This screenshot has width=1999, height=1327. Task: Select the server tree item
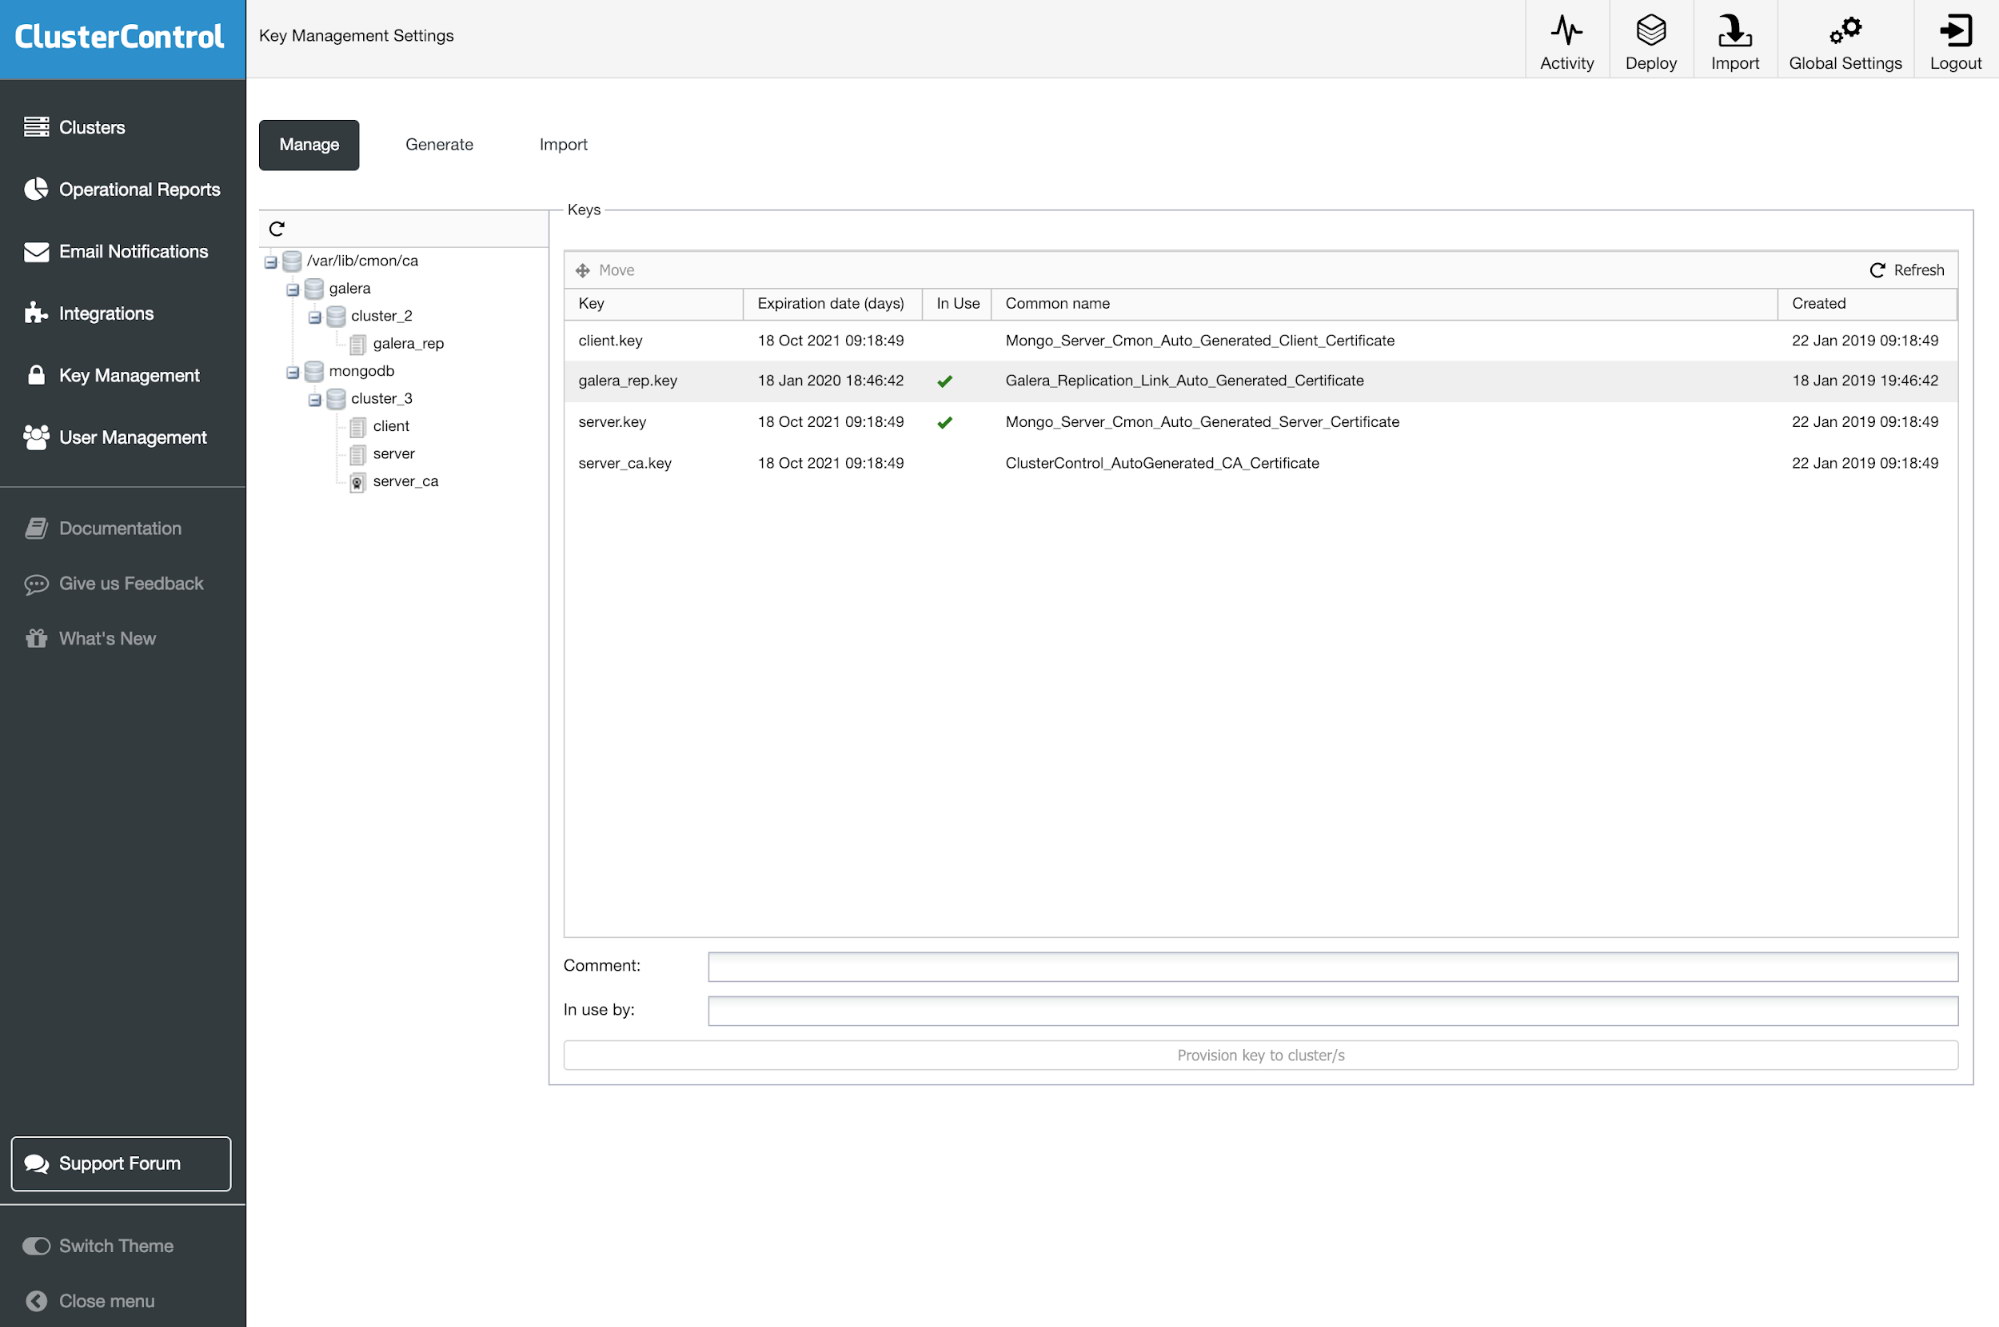[x=393, y=454]
